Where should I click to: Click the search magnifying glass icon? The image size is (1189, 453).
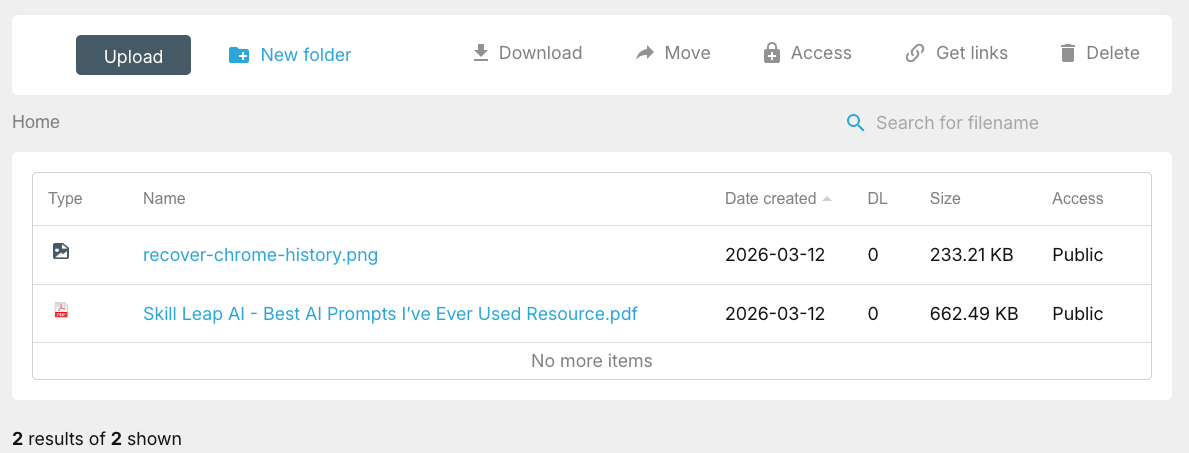[x=855, y=123]
